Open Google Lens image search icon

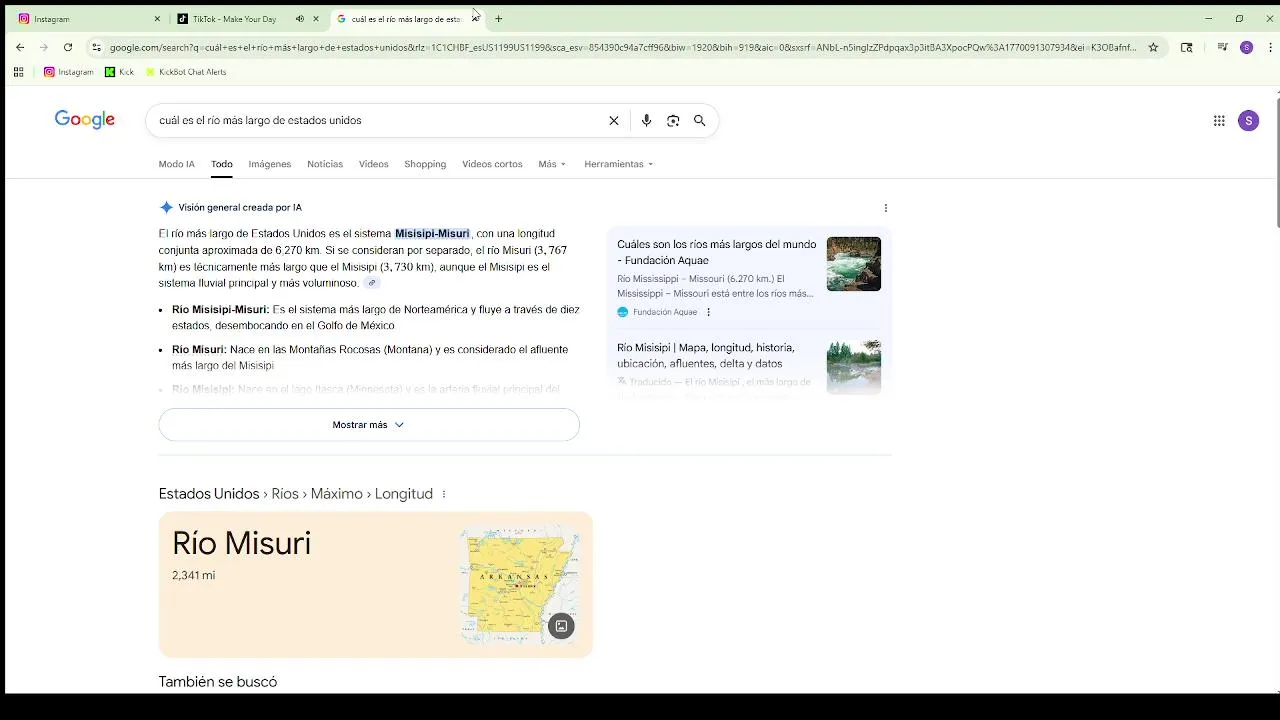coord(673,120)
